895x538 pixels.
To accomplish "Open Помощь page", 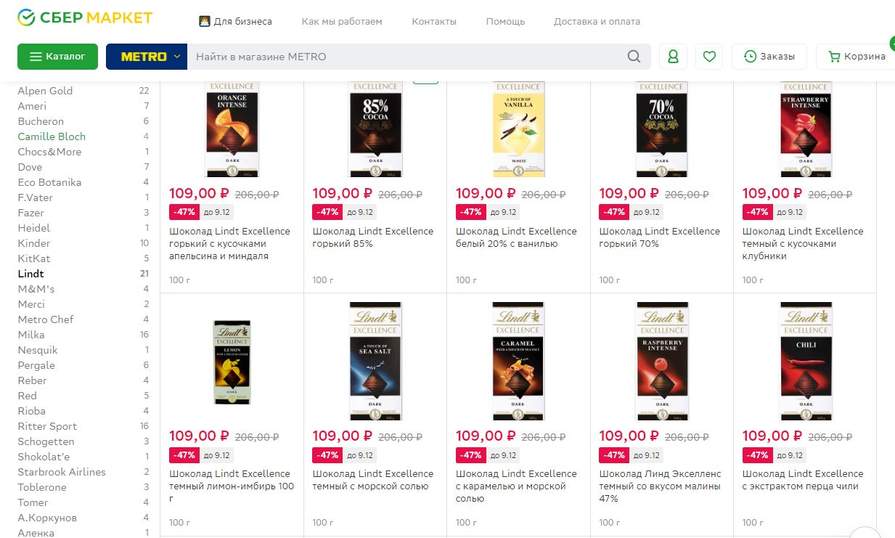I will coord(505,22).
